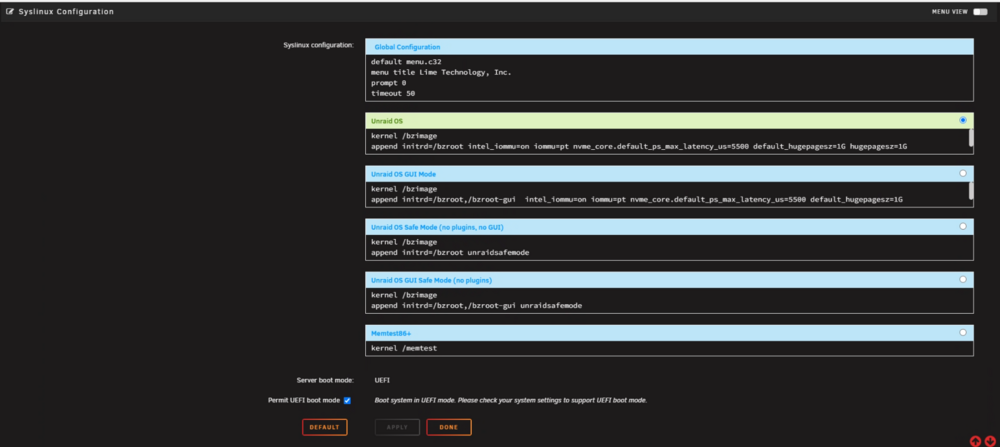Click the Unraid OS text area scrollbar

tap(971, 138)
